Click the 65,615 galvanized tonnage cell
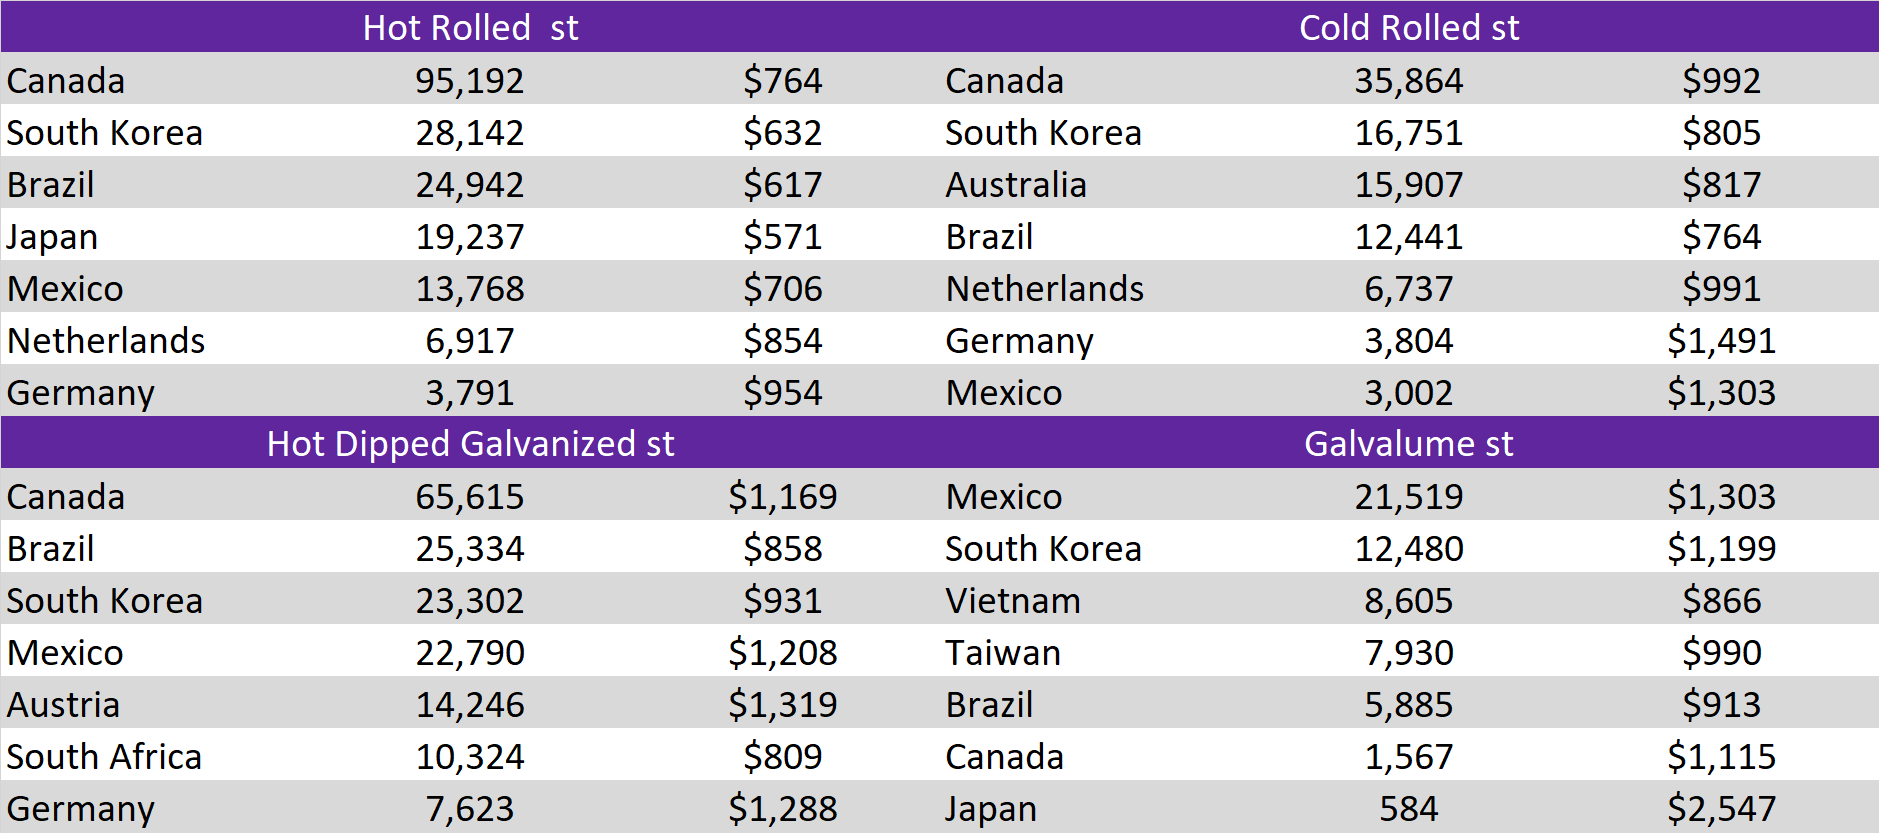The width and height of the screenshot is (1879, 833). pyautogui.click(x=470, y=496)
